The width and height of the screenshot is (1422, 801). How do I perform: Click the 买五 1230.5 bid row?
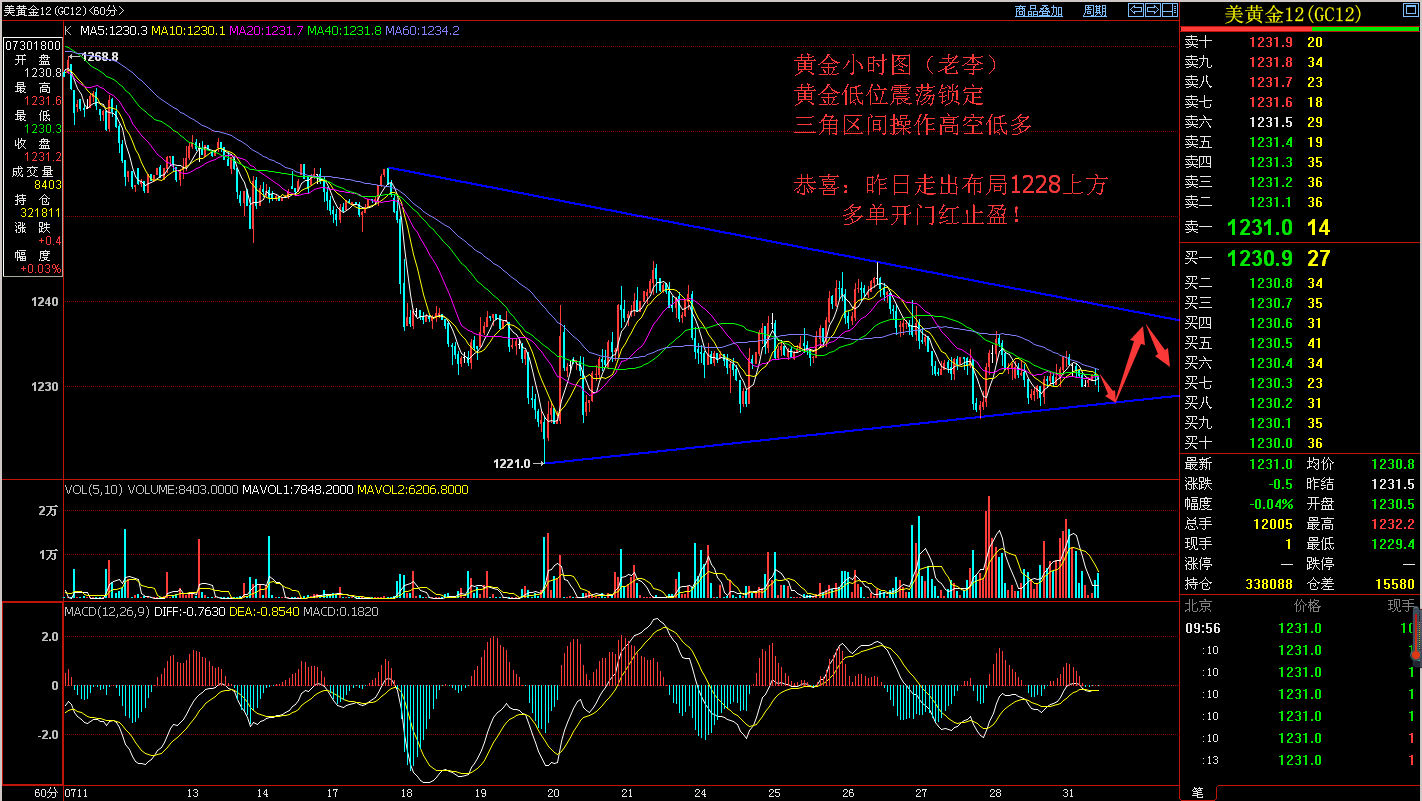pyautogui.click(x=1300, y=343)
